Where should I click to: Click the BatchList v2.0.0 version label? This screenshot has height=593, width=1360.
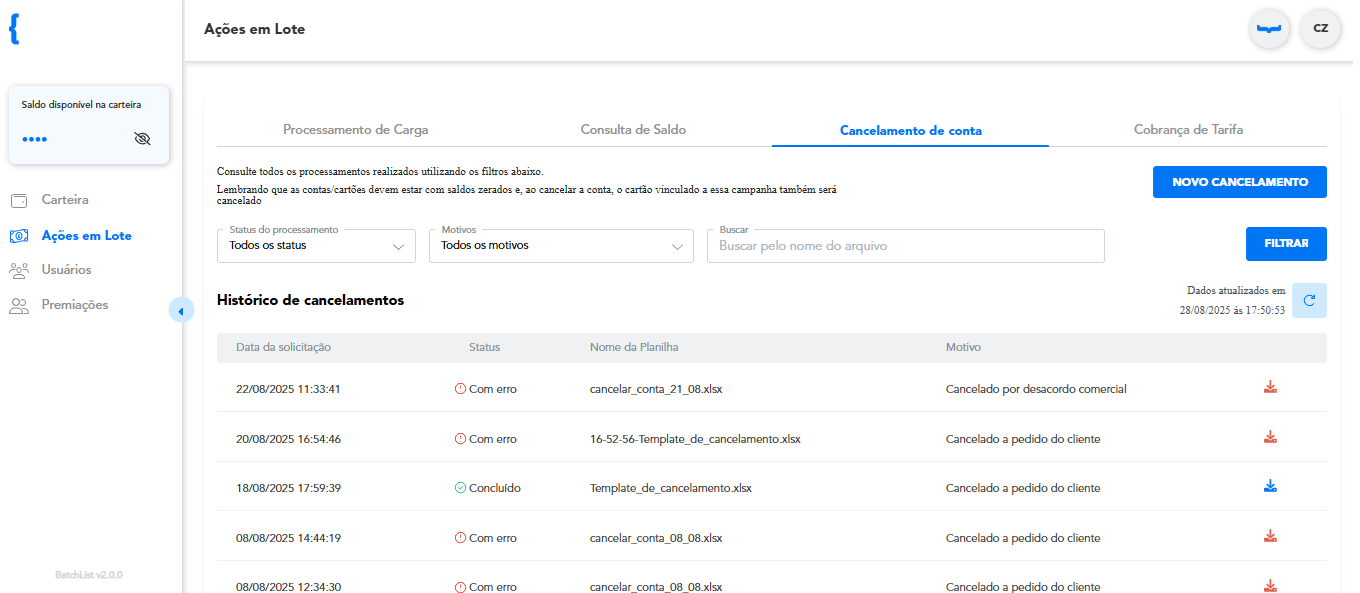tap(89, 575)
